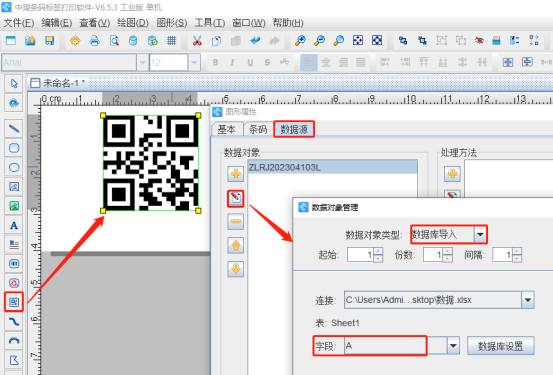Click the Print icon
Screen dimensions: 553x375
pyautogui.click(x=94, y=41)
